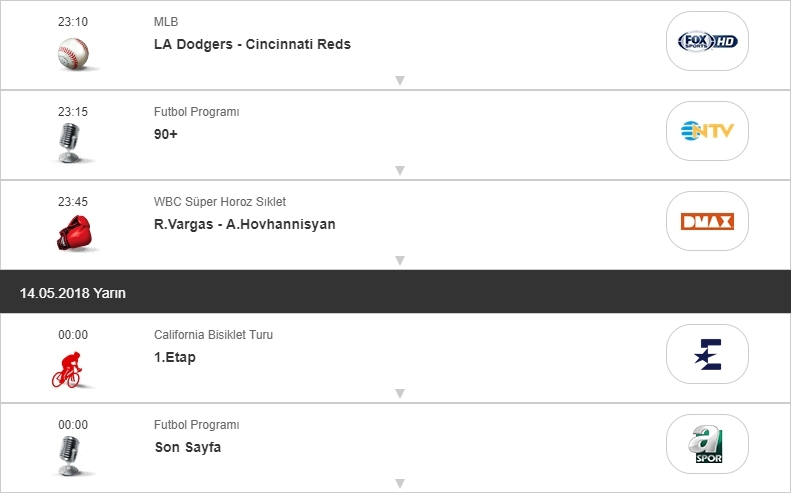Expand details under the 90+ program

[399, 170]
